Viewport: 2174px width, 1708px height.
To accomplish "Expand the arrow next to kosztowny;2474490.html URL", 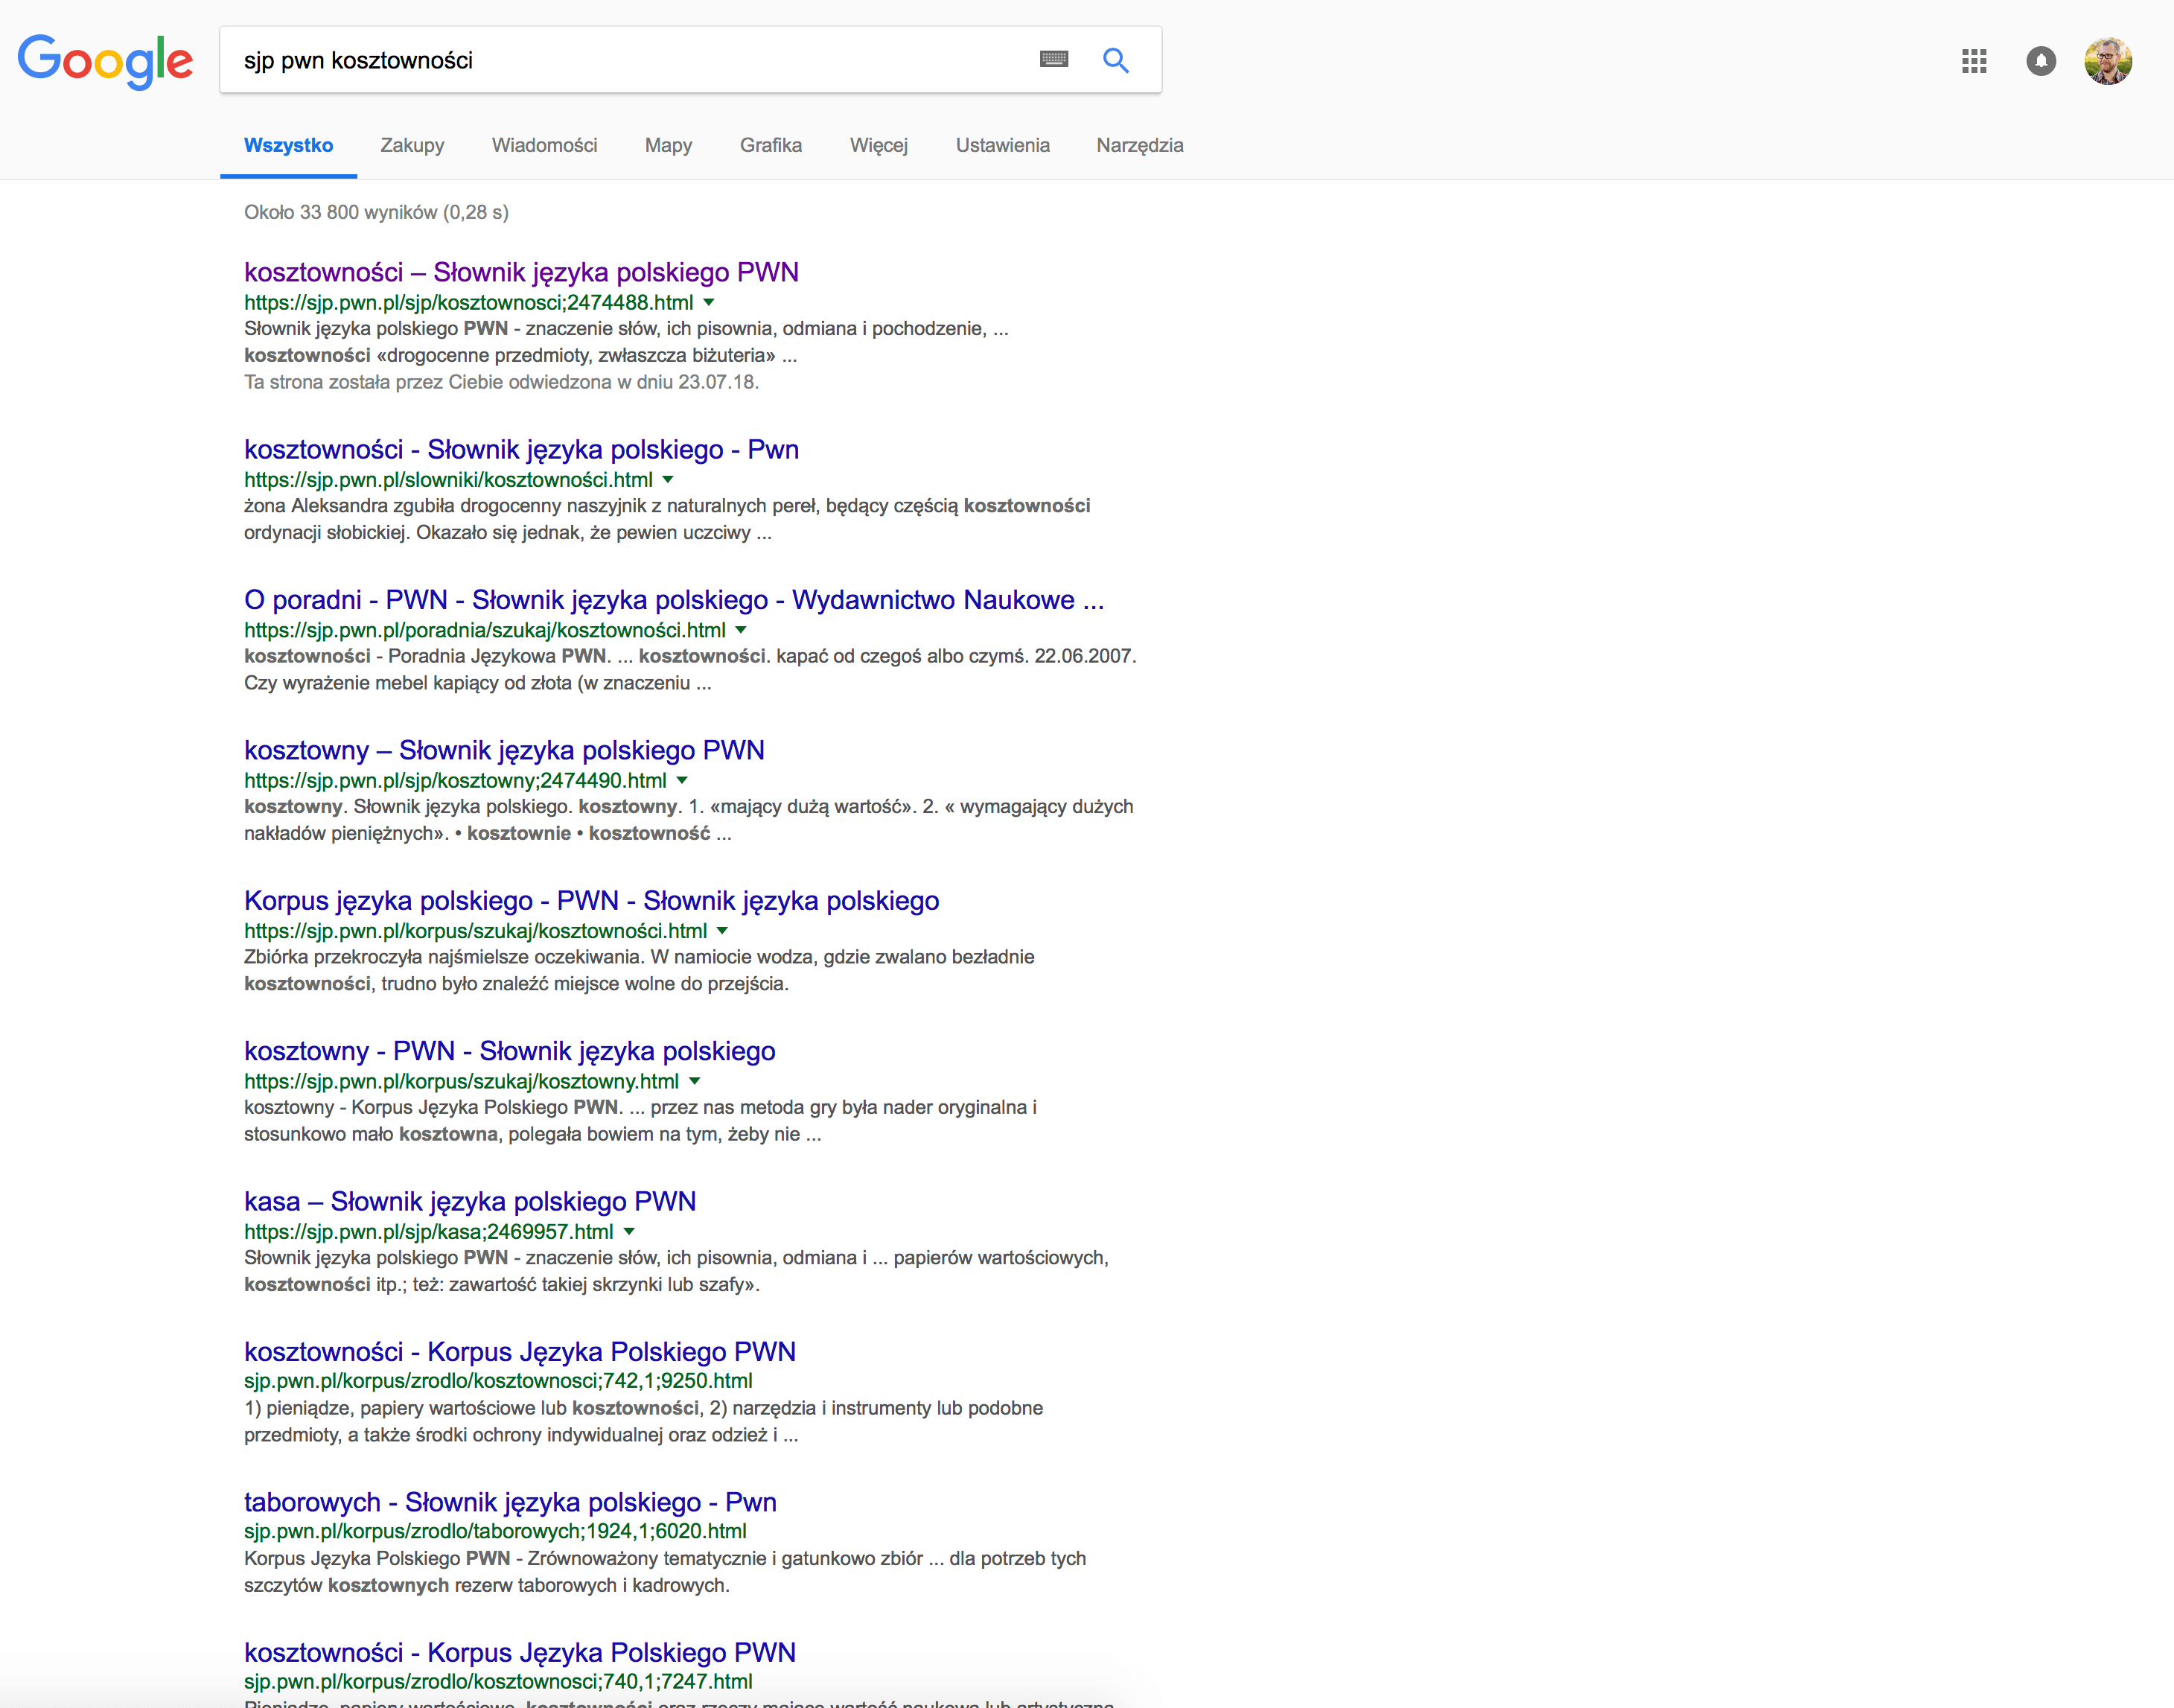I will (682, 780).
